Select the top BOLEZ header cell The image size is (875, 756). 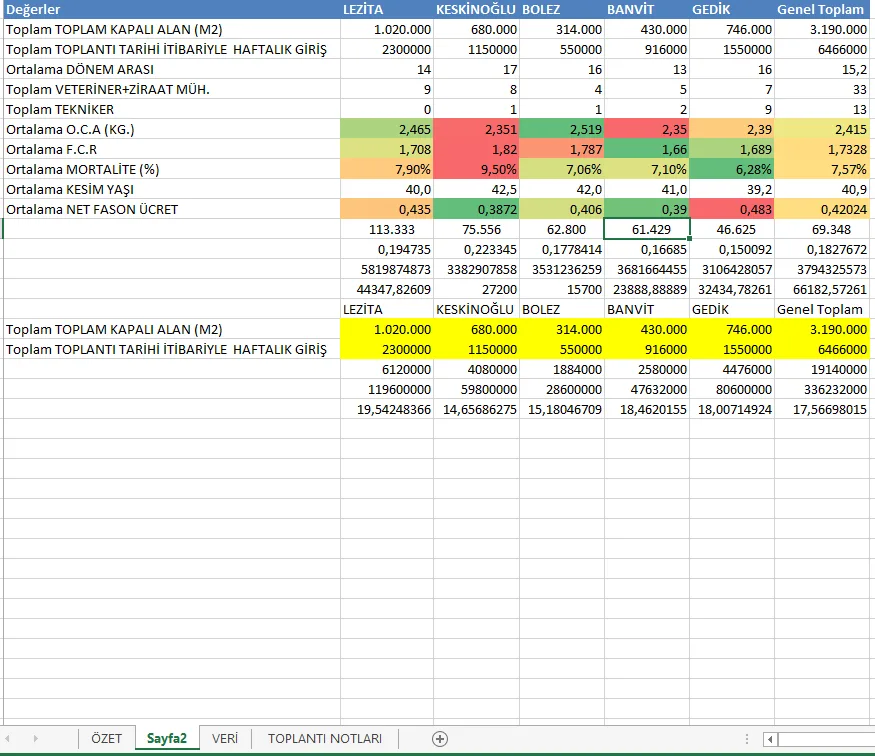point(562,9)
